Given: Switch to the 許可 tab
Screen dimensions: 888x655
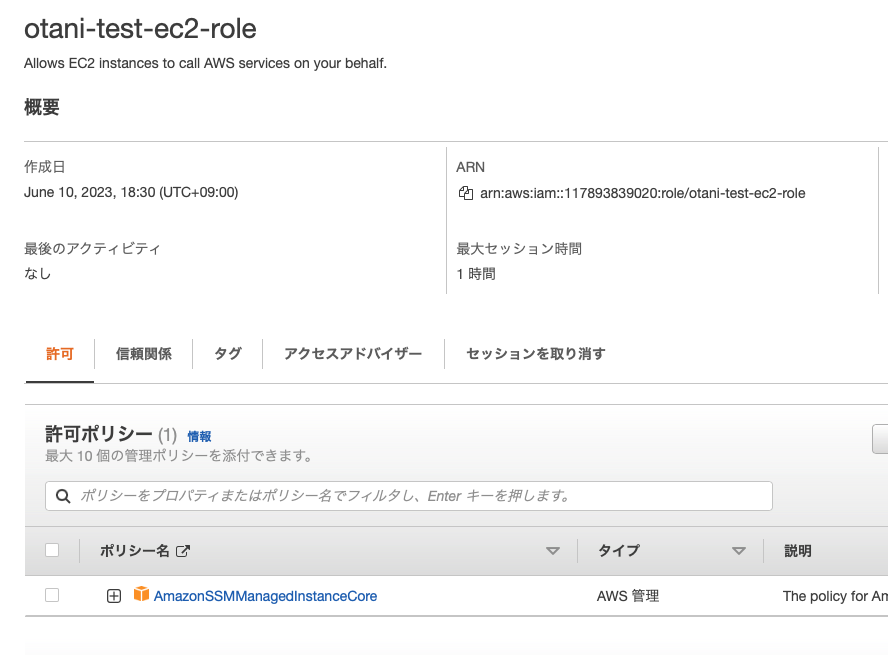Looking at the screenshot, I should tap(60, 354).
